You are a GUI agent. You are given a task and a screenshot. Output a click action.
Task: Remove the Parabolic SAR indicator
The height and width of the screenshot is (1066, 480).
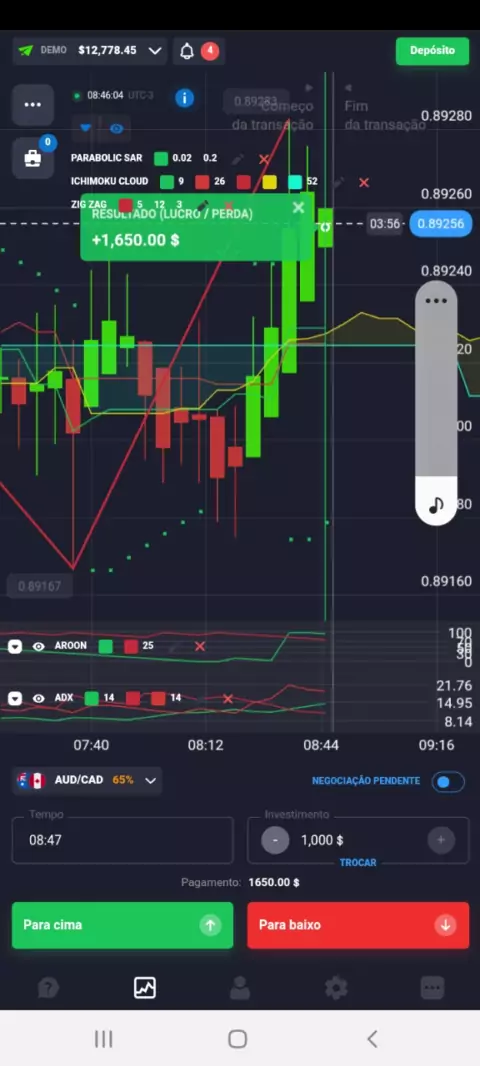(264, 159)
